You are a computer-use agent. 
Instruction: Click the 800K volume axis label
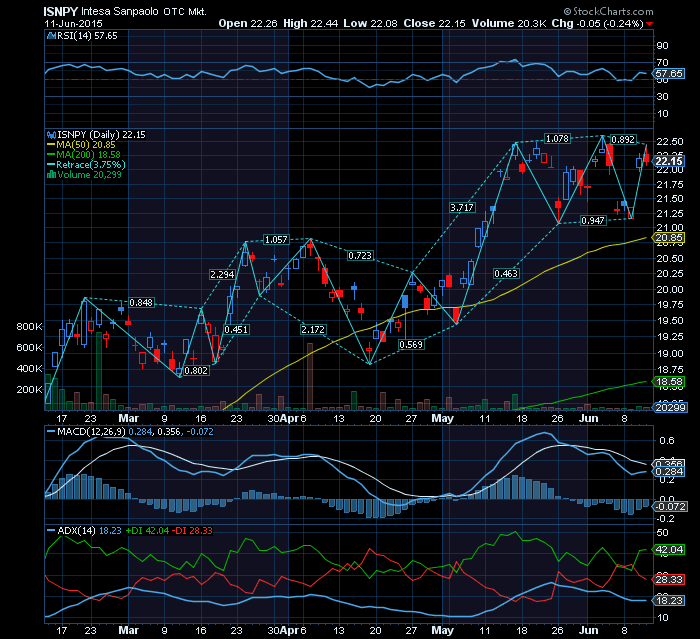(29, 326)
